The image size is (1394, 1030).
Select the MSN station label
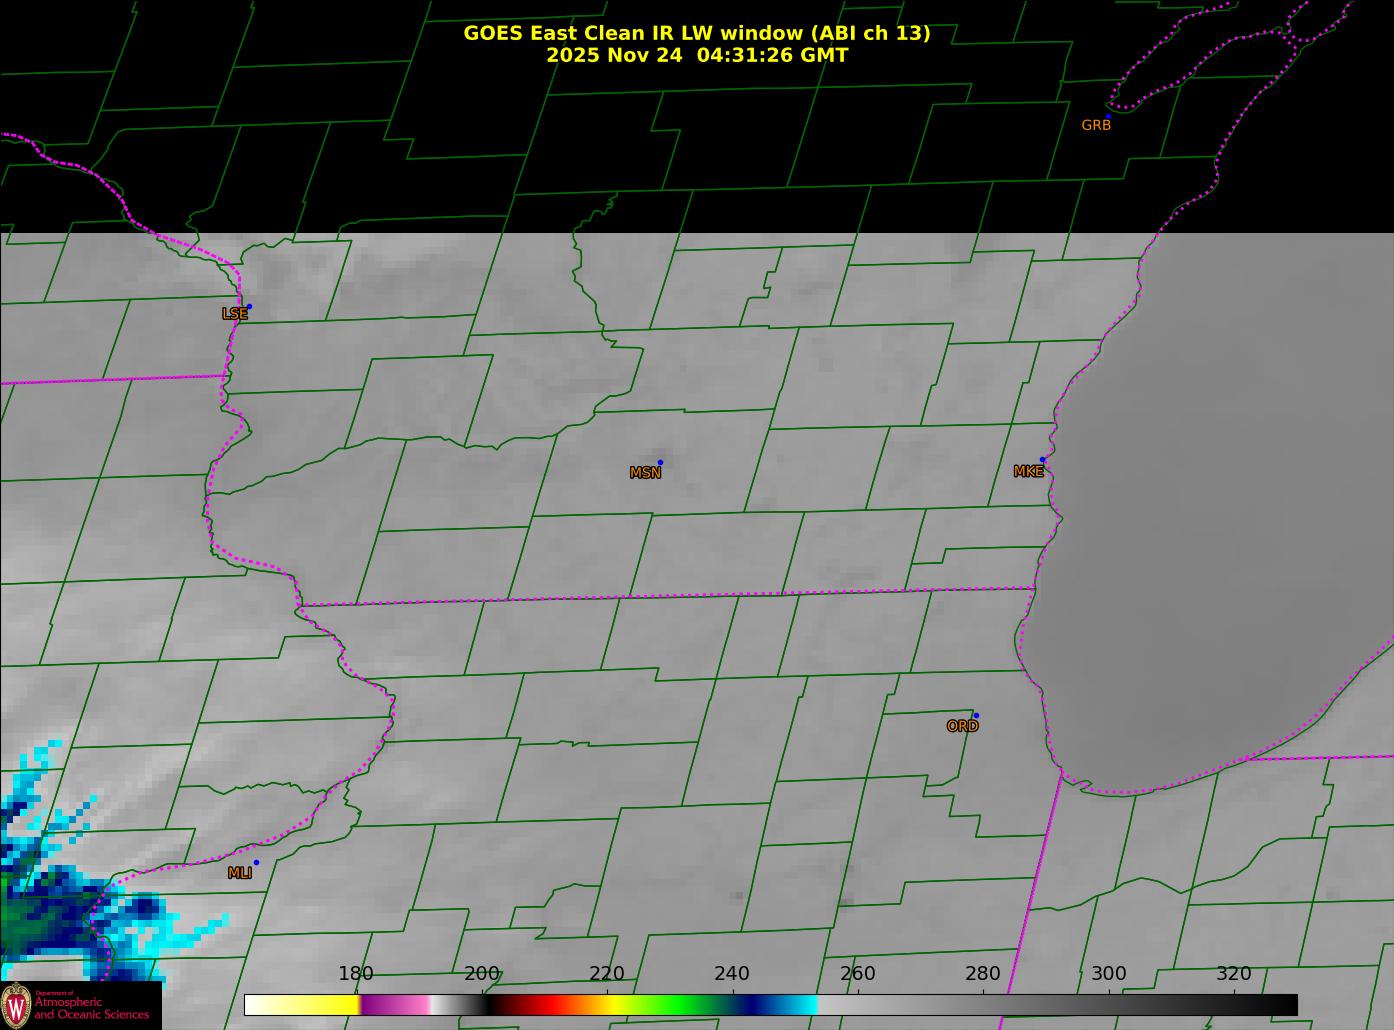coord(645,473)
